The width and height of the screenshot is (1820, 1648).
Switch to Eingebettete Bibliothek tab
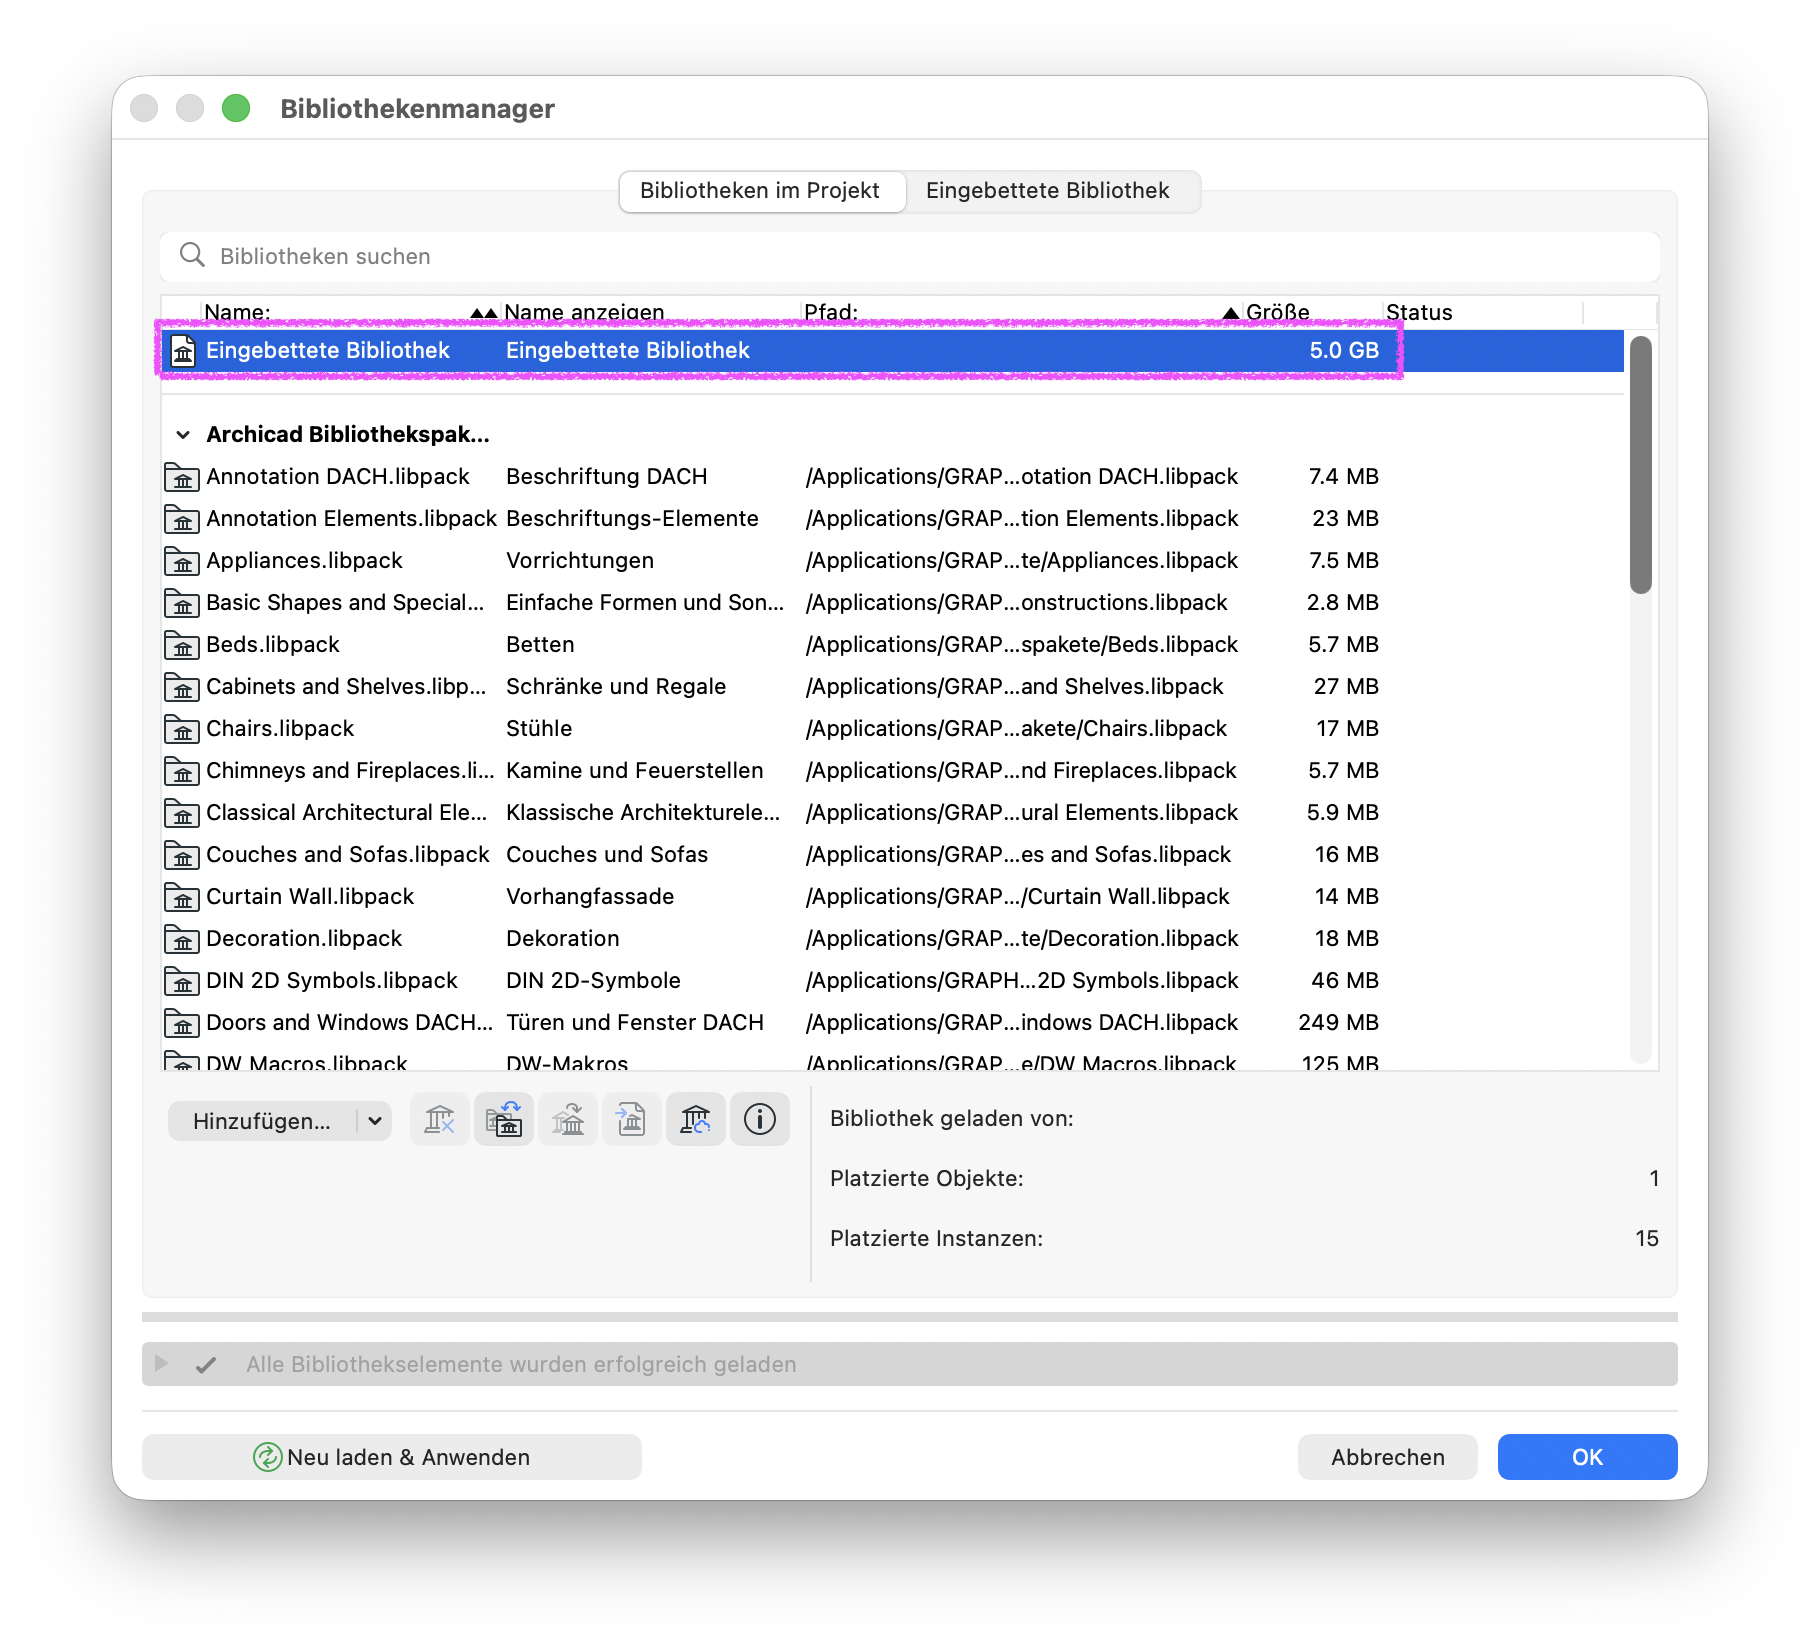click(x=1048, y=191)
